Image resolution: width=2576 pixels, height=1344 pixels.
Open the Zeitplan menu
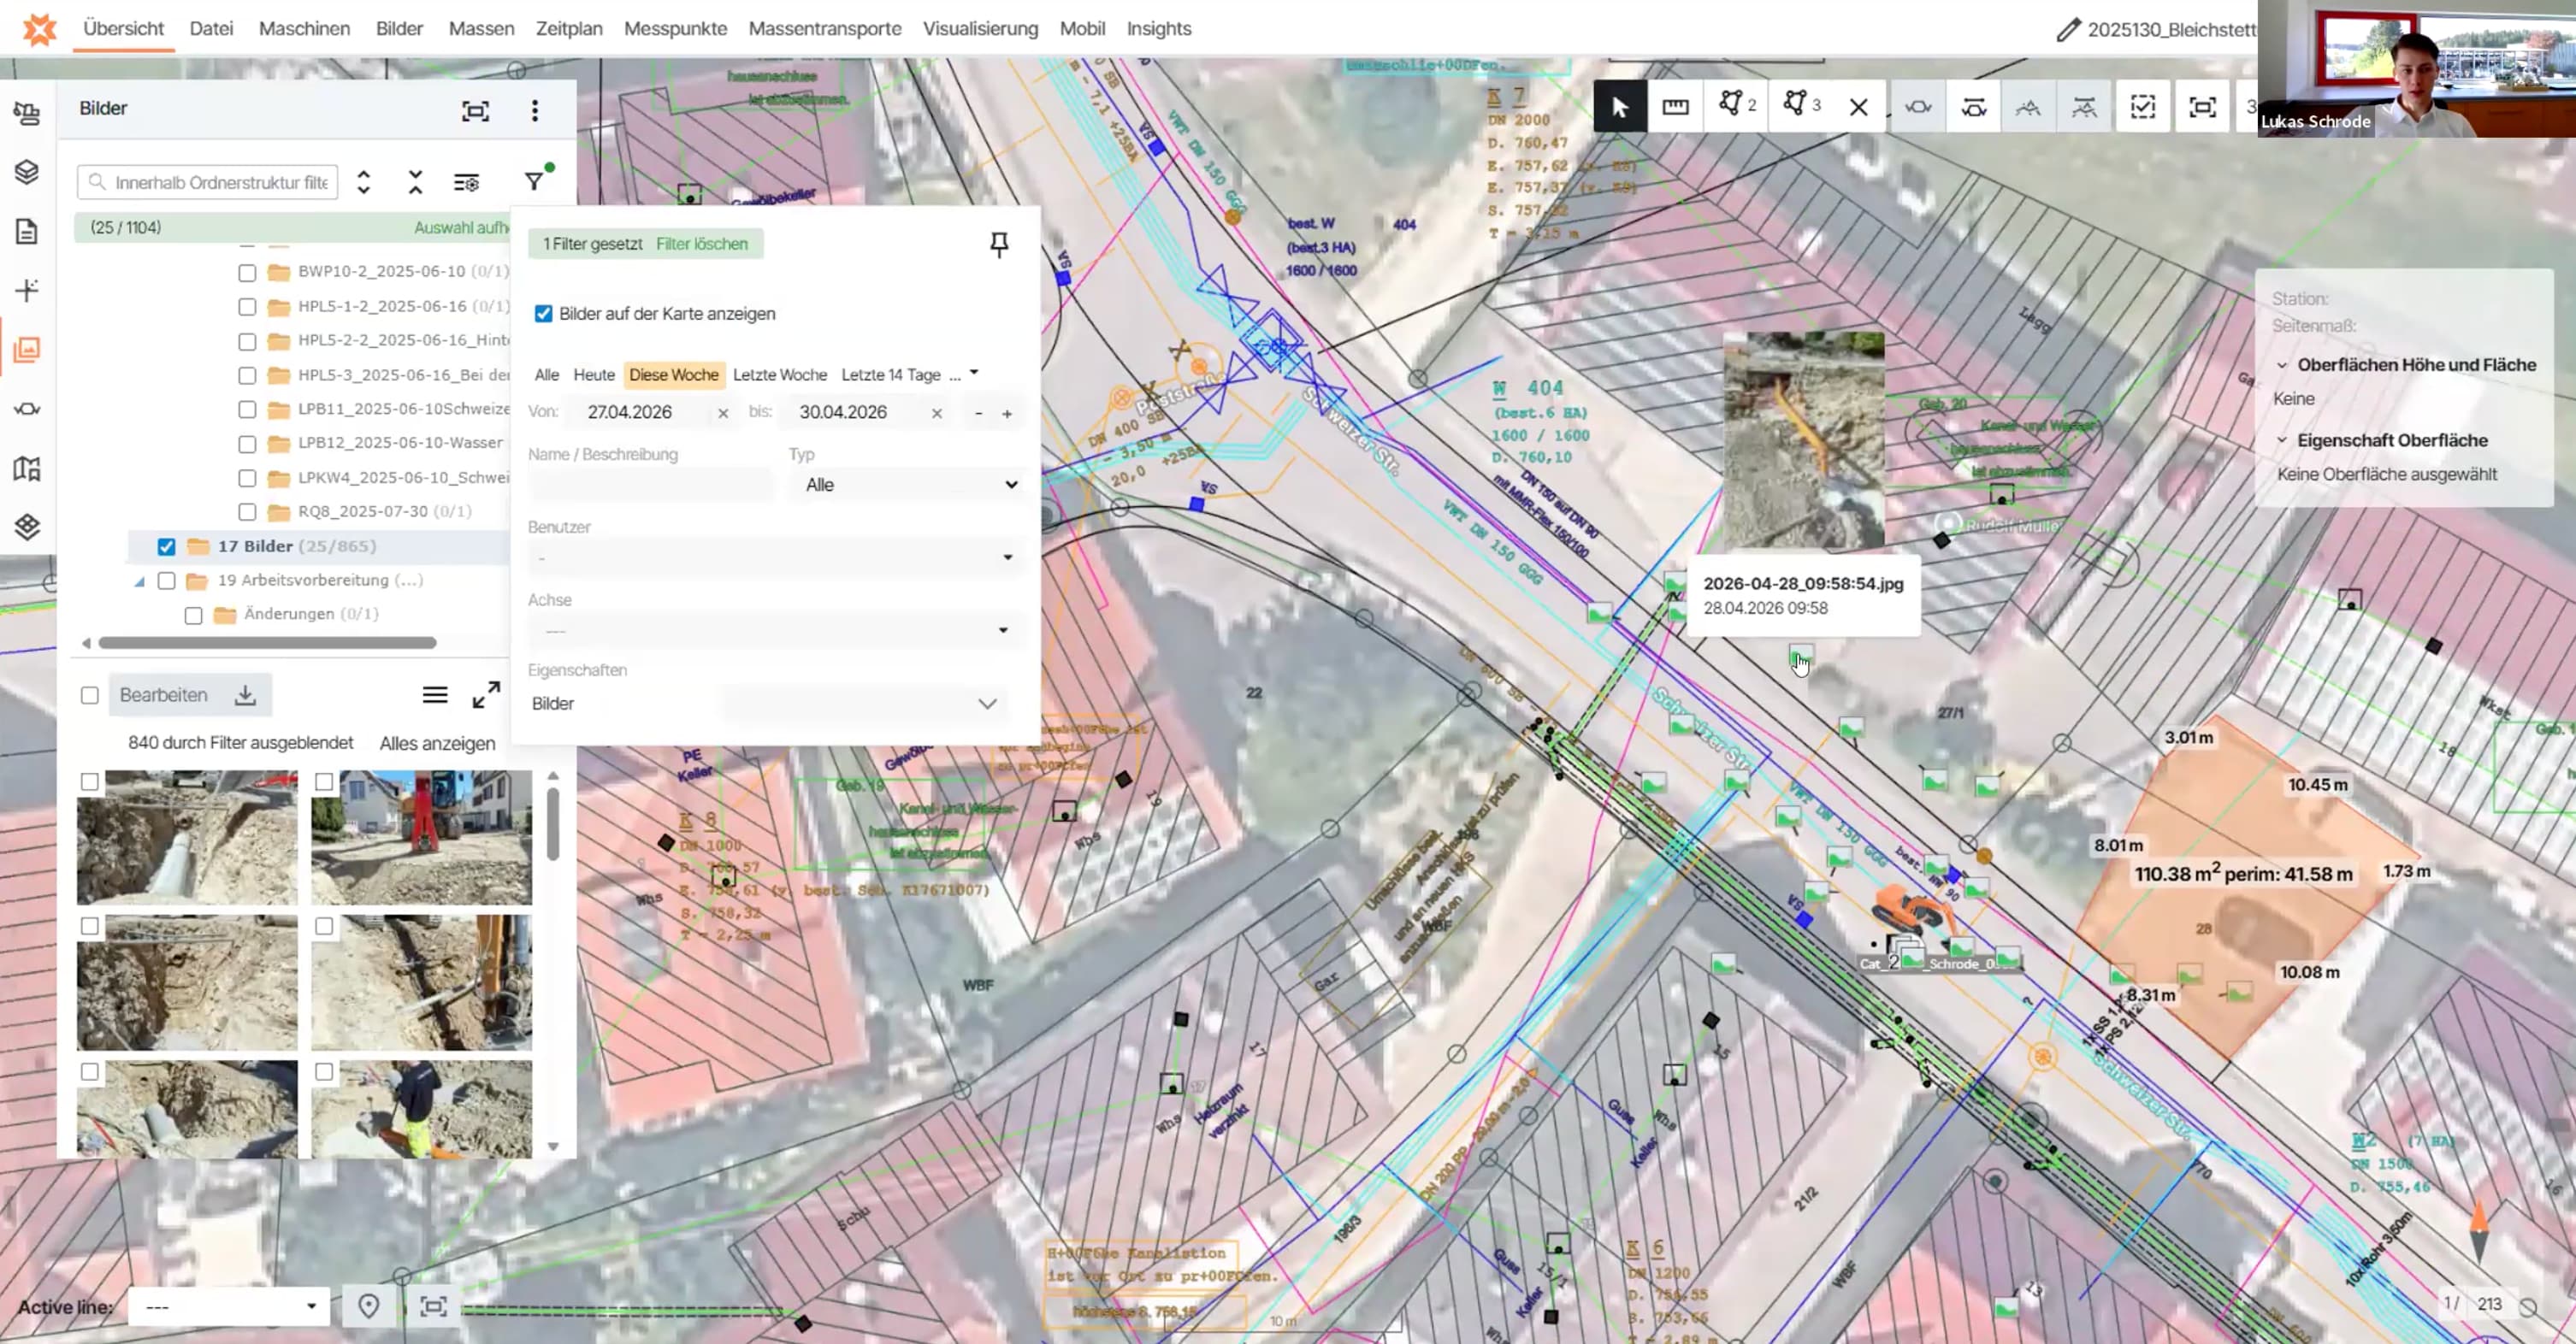569,29
